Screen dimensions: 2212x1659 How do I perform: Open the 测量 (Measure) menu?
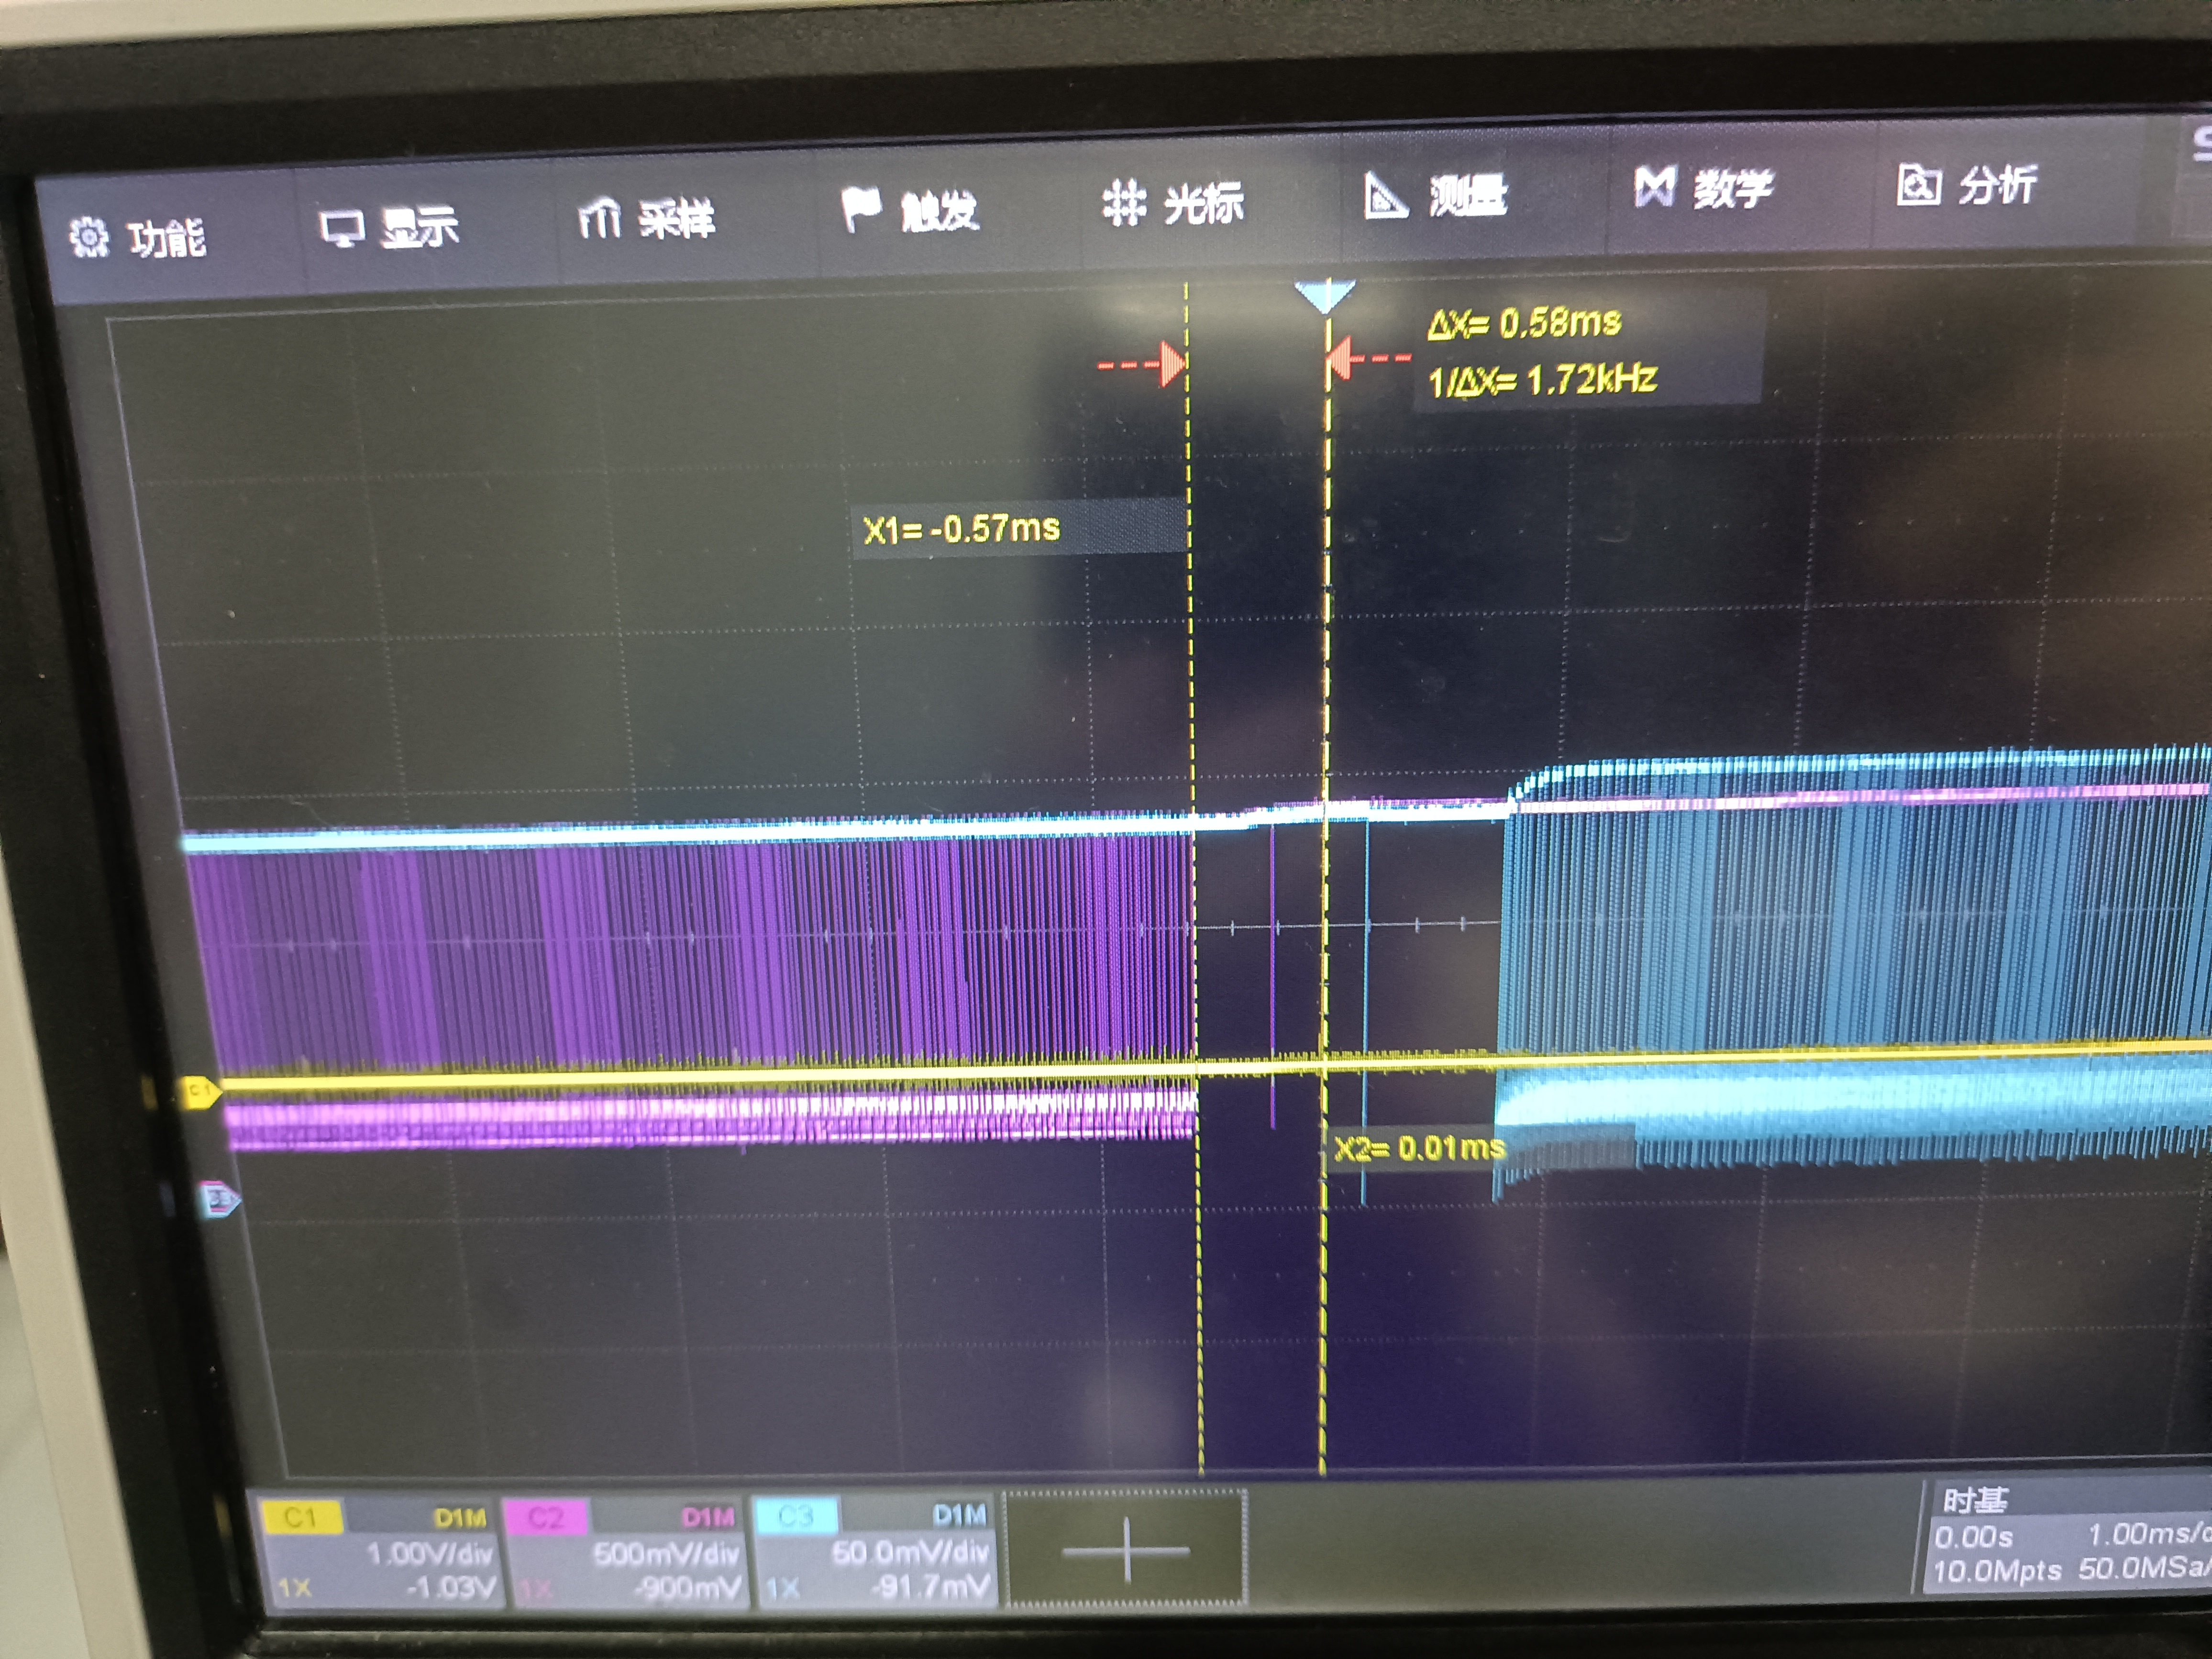pyautogui.click(x=1435, y=195)
